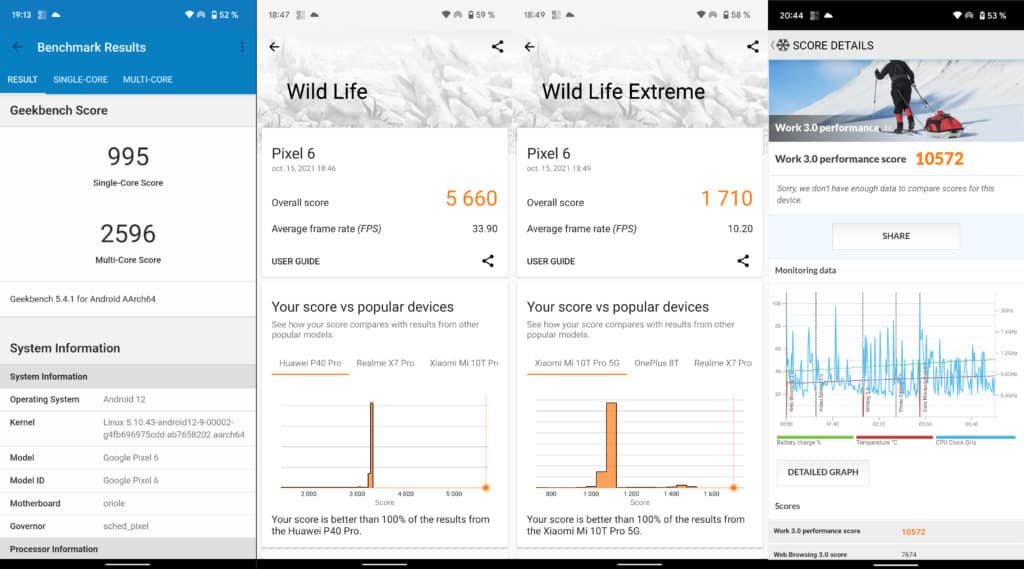
Task: Tap Geekbench 5.4.1 for Android AArch64 text
Action: [83, 299]
